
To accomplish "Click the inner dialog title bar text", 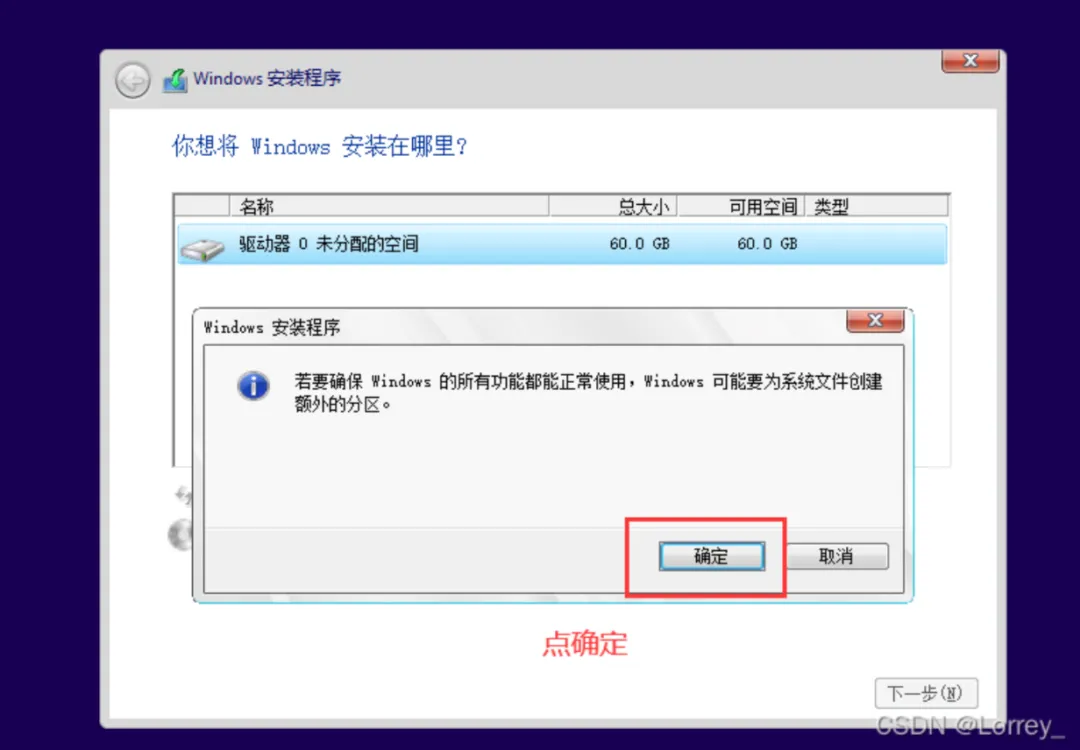I will click(272, 327).
